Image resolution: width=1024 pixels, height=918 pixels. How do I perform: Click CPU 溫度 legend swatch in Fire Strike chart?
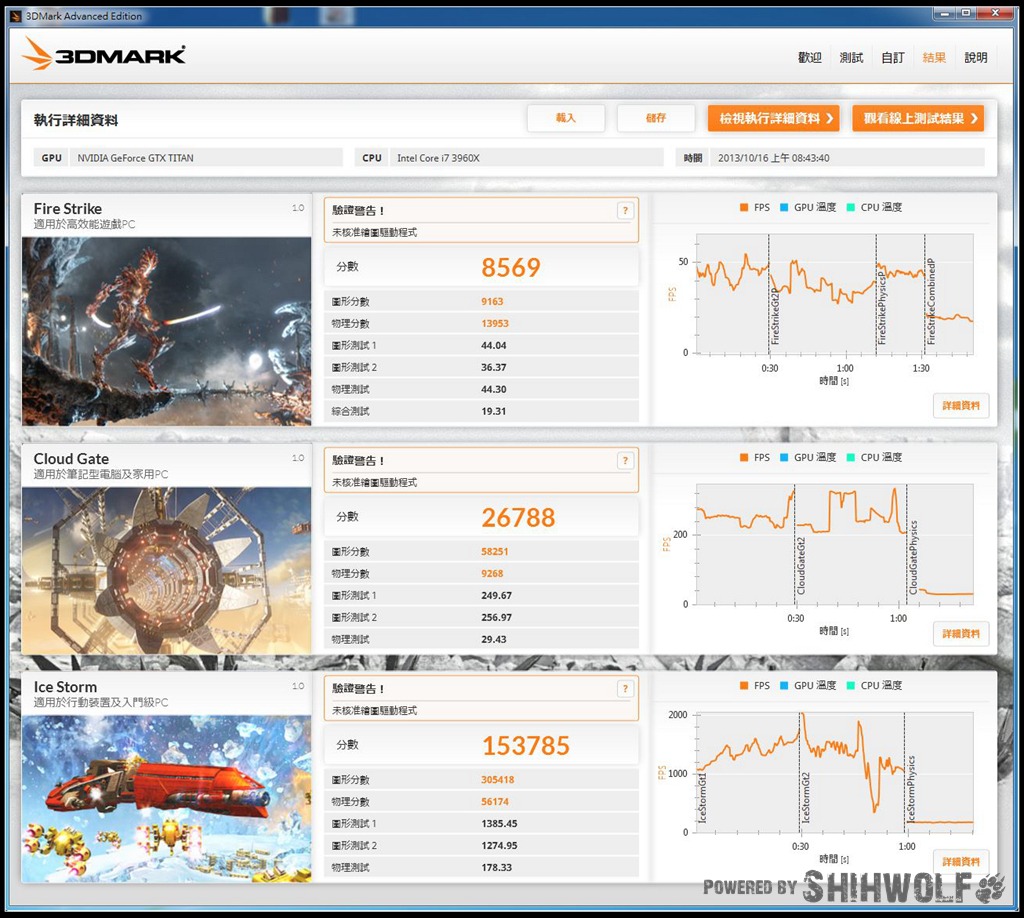coord(851,208)
